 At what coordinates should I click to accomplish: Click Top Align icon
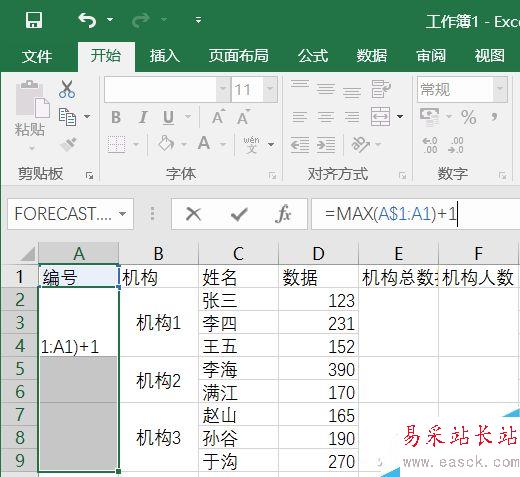[x=300, y=84]
